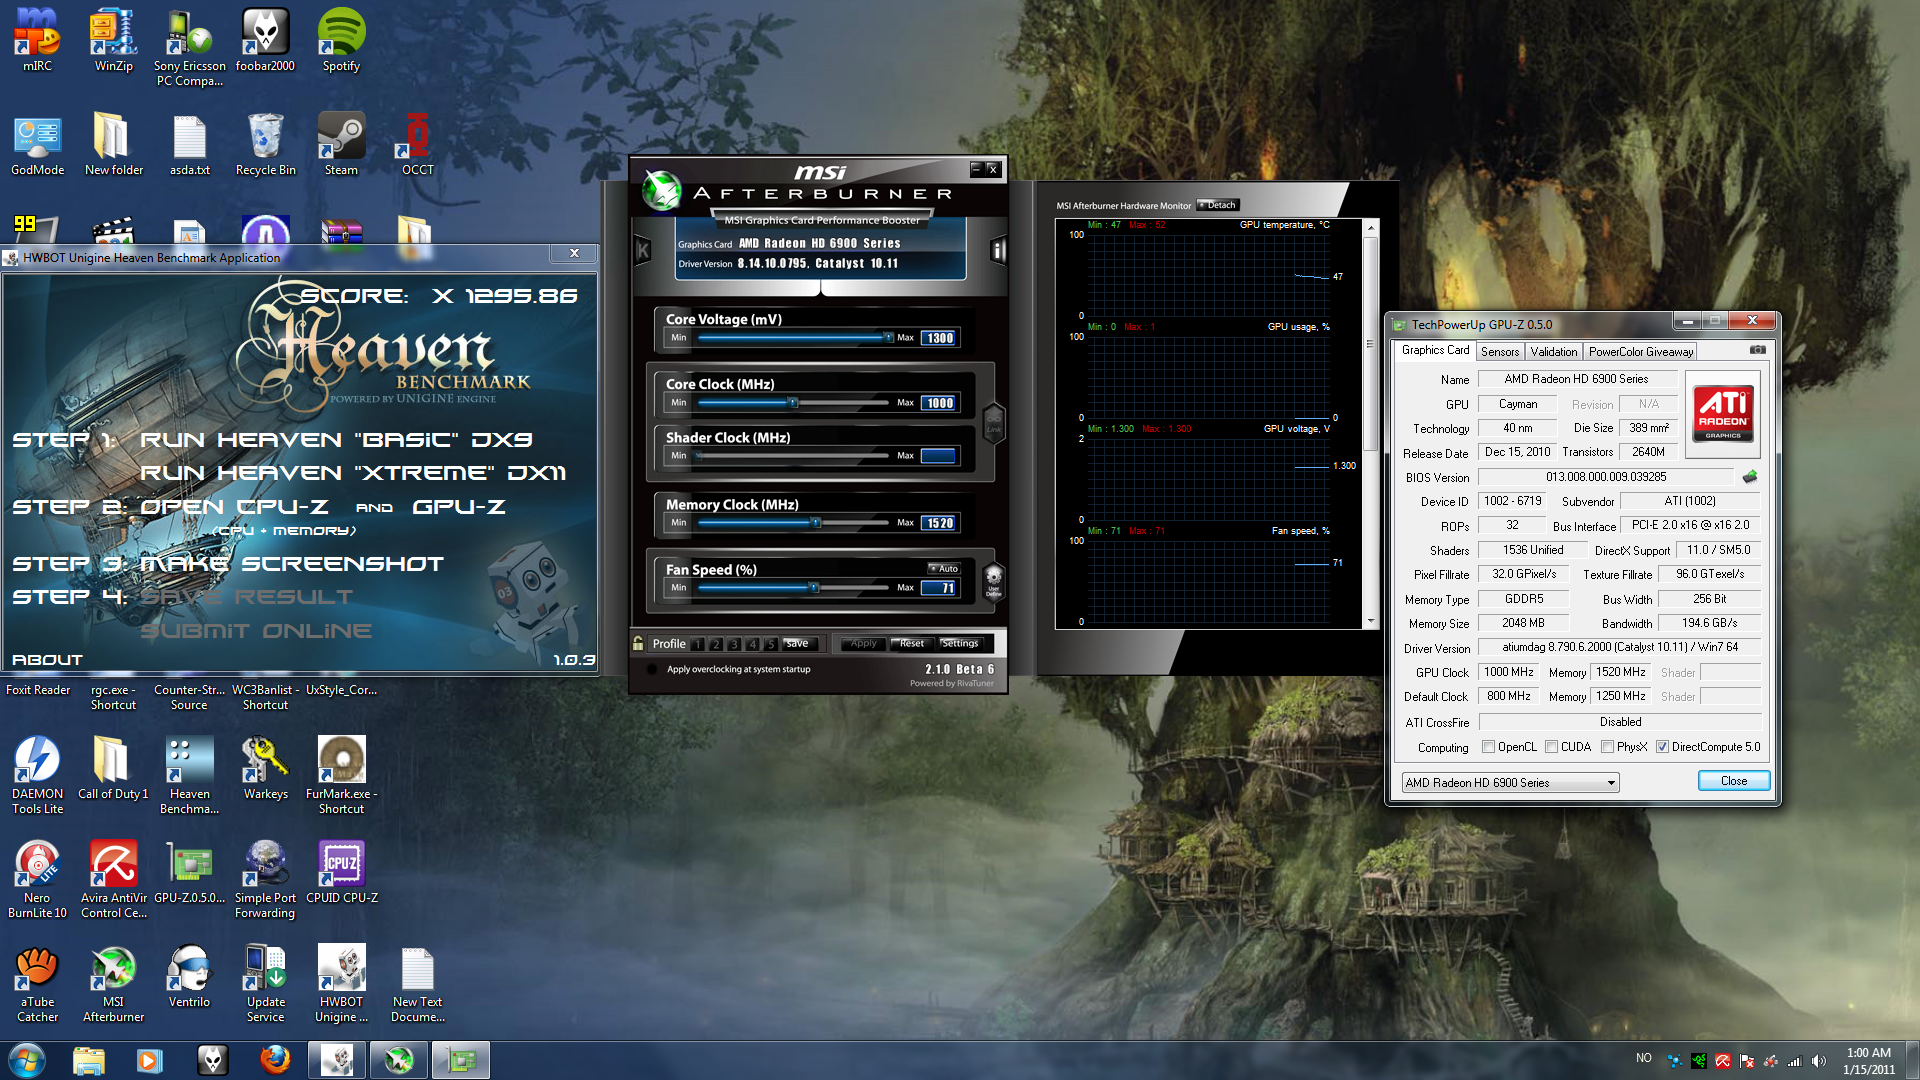The width and height of the screenshot is (1920, 1080).
Task: Toggle the PhysX checkbox in GPU-Z
Action: pos(1607,747)
